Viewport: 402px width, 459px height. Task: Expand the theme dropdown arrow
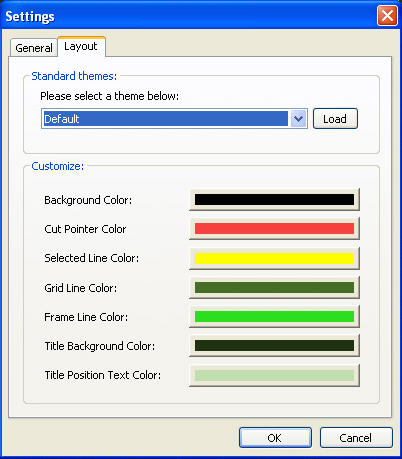(298, 119)
